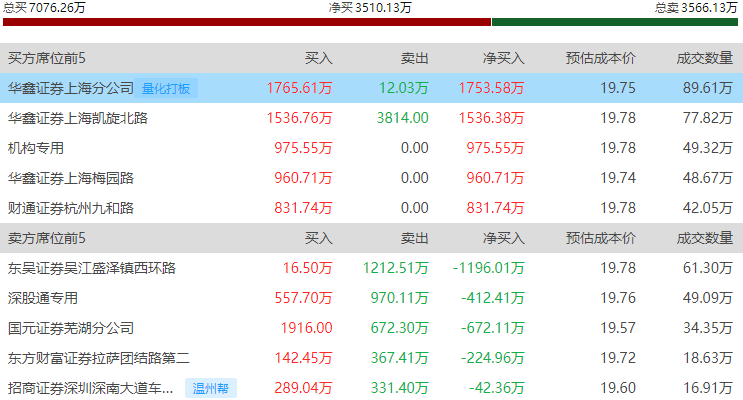
Task: Click buy amount 1916.00
Action: click(307, 327)
